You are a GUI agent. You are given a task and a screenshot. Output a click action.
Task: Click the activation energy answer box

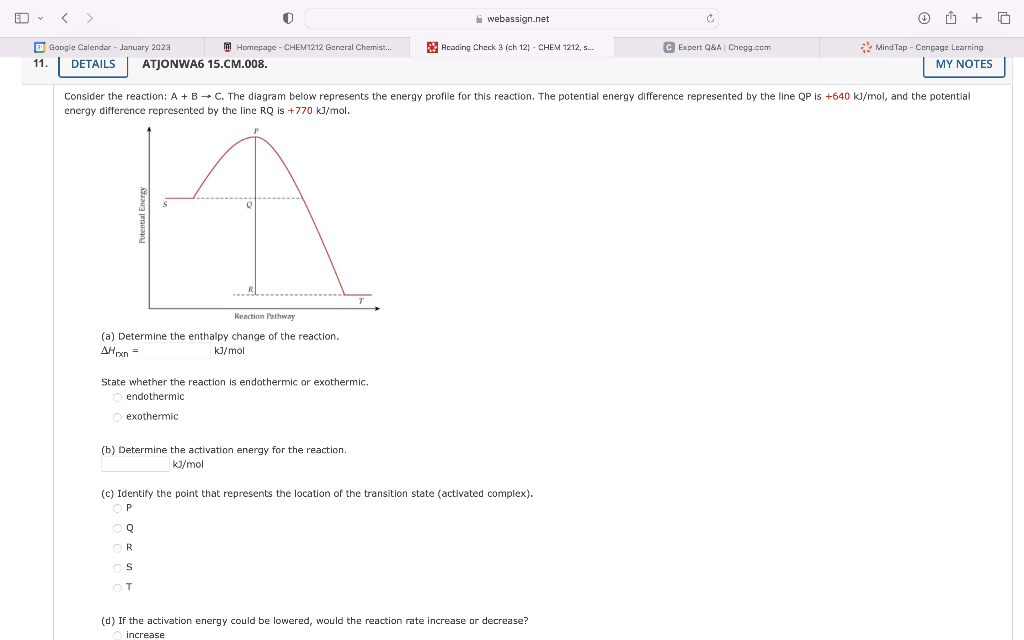(134, 463)
